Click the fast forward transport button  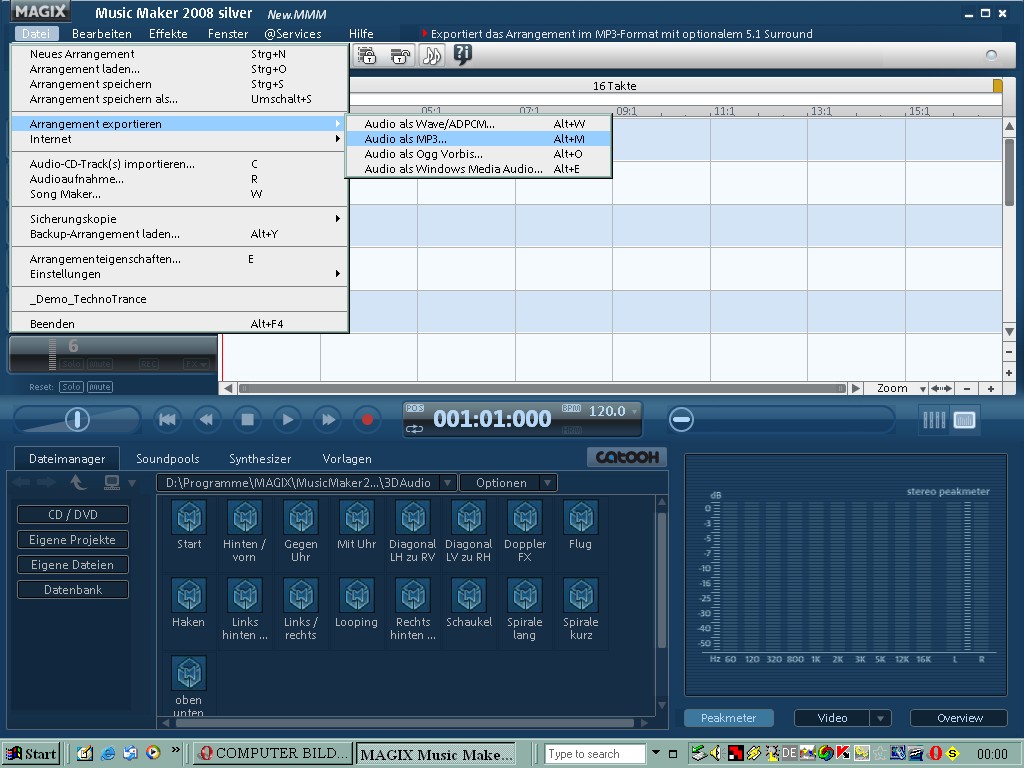pyautogui.click(x=328, y=419)
